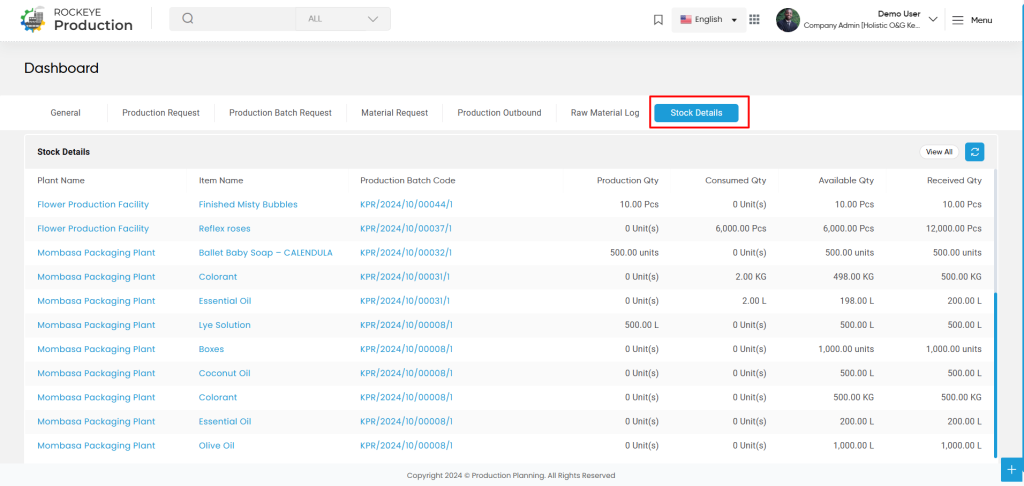1024x486 pixels.
Task: Open Mombasa Packaging Plant in Olive Oil row
Action: 96,446
